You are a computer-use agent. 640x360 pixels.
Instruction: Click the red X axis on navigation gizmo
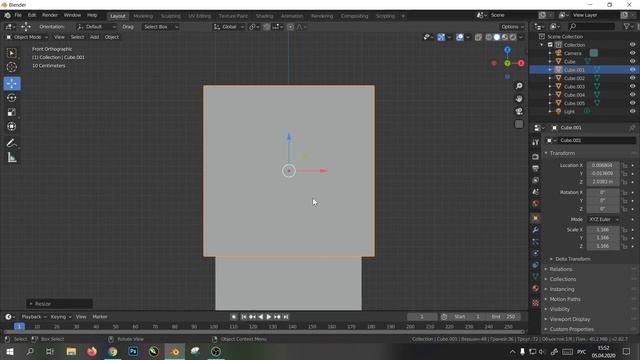[x=521, y=63]
